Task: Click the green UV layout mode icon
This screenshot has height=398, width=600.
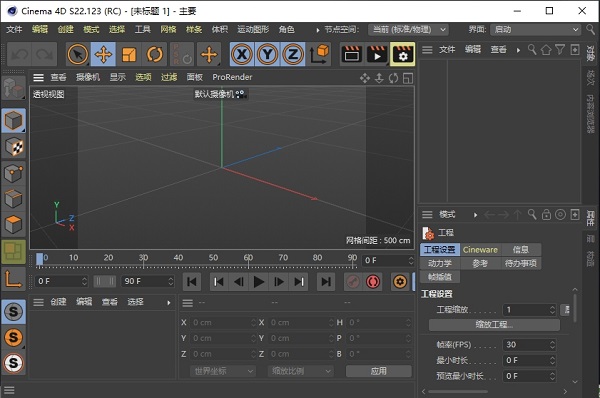Action: pyautogui.click(x=14, y=251)
